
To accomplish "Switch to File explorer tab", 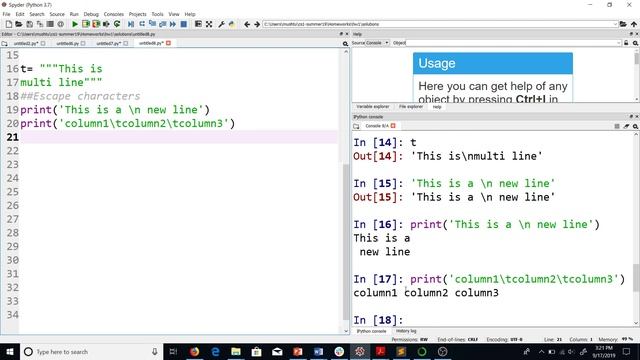I will (x=411, y=107).
